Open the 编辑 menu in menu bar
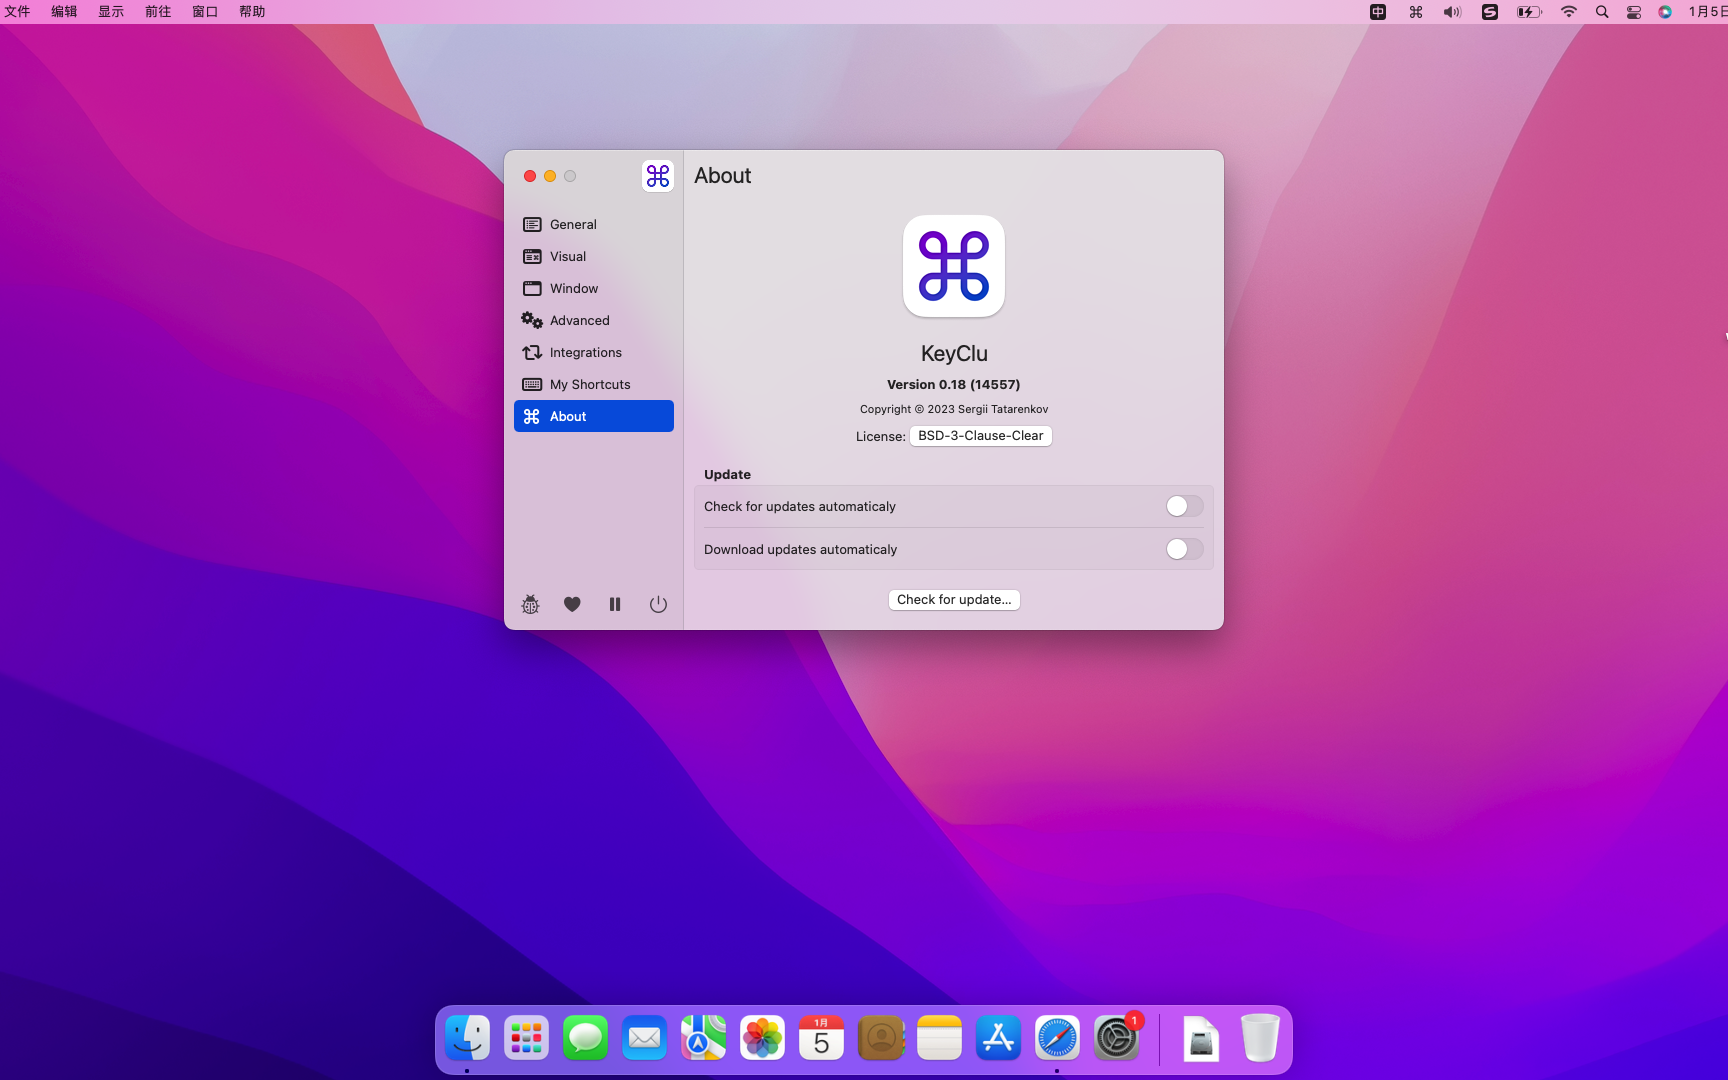The height and width of the screenshot is (1080, 1728). point(64,12)
